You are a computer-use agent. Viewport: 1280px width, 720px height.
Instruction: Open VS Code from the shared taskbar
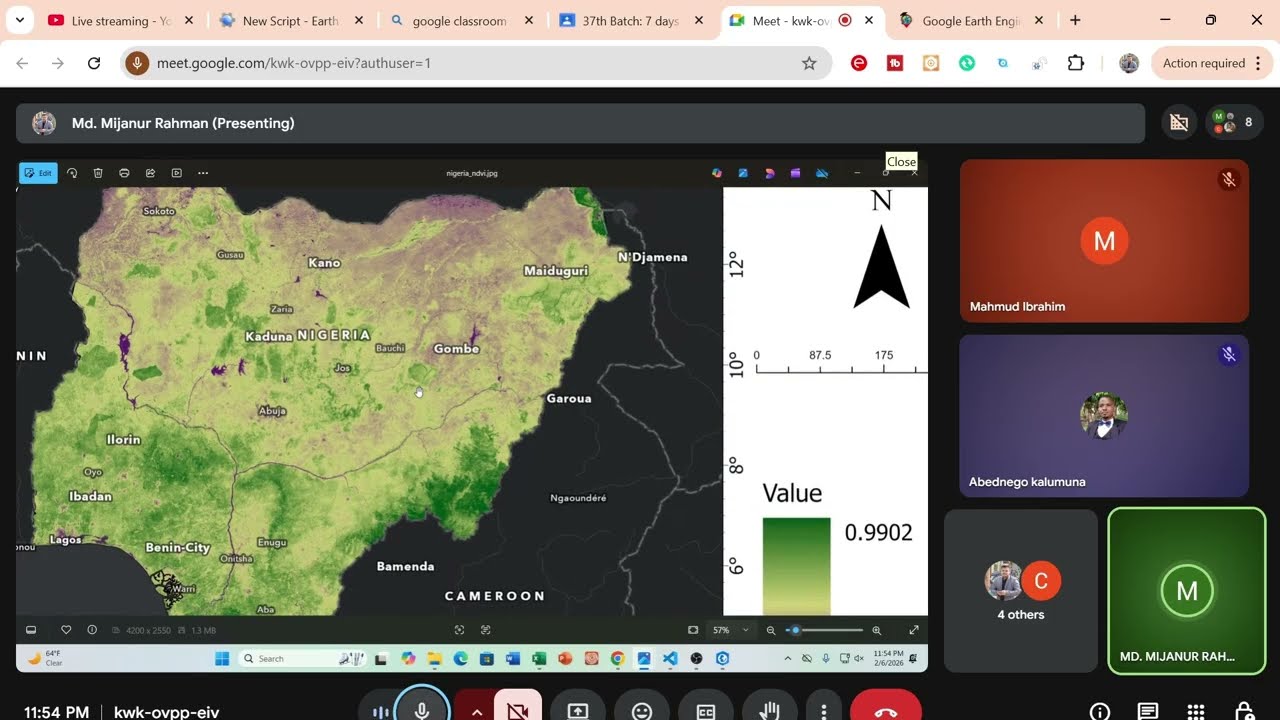[x=670, y=658]
